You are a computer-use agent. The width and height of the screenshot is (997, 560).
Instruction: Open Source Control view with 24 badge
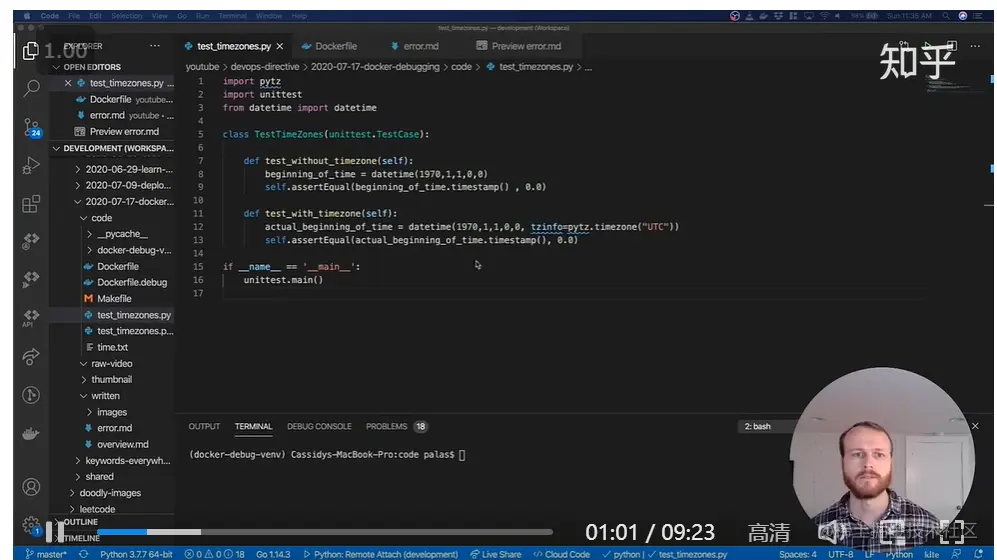coord(31,127)
